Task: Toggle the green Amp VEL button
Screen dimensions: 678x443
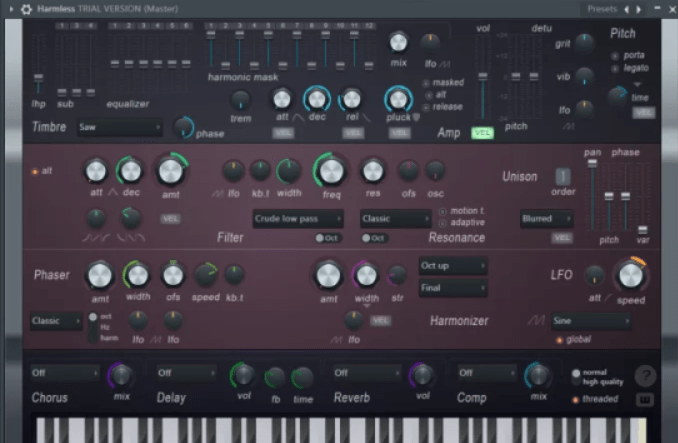Action: [482, 133]
